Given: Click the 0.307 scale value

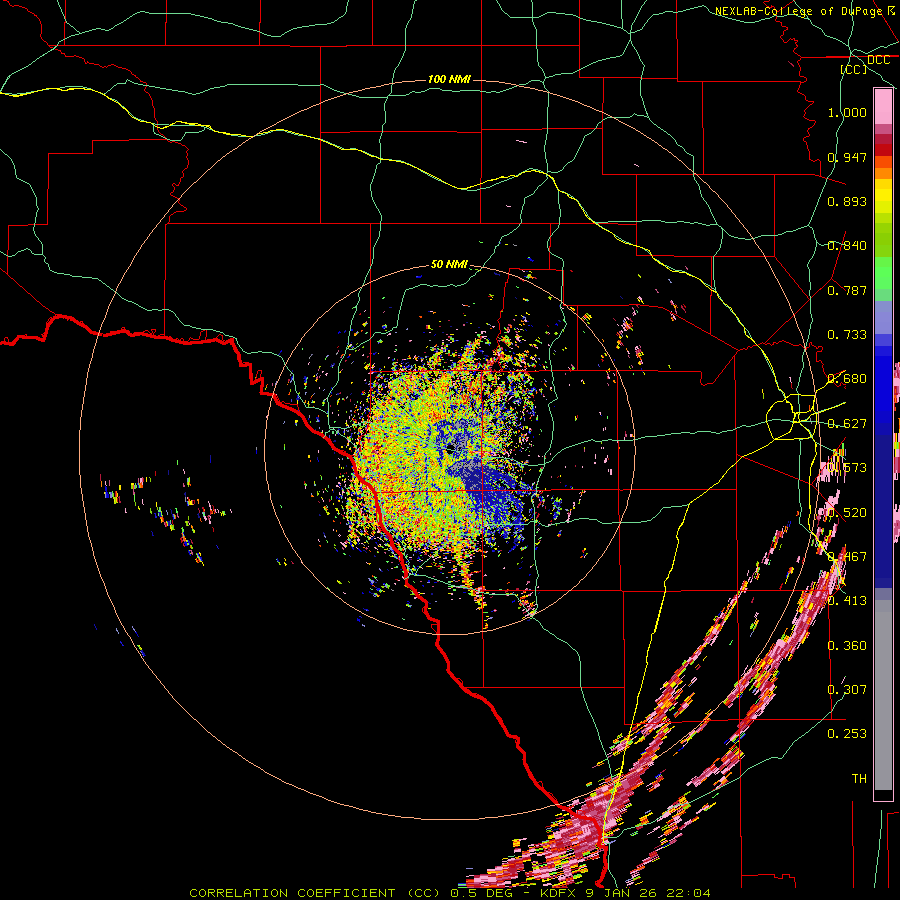Looking at the screenshot, I should pos(847,690).
